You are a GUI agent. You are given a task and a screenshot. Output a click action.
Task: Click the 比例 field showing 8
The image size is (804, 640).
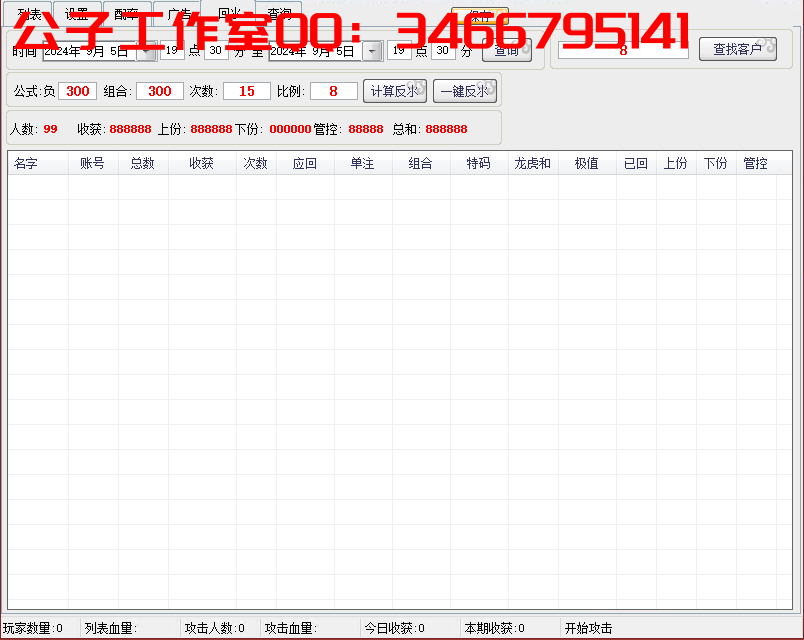tap(333, 91)
